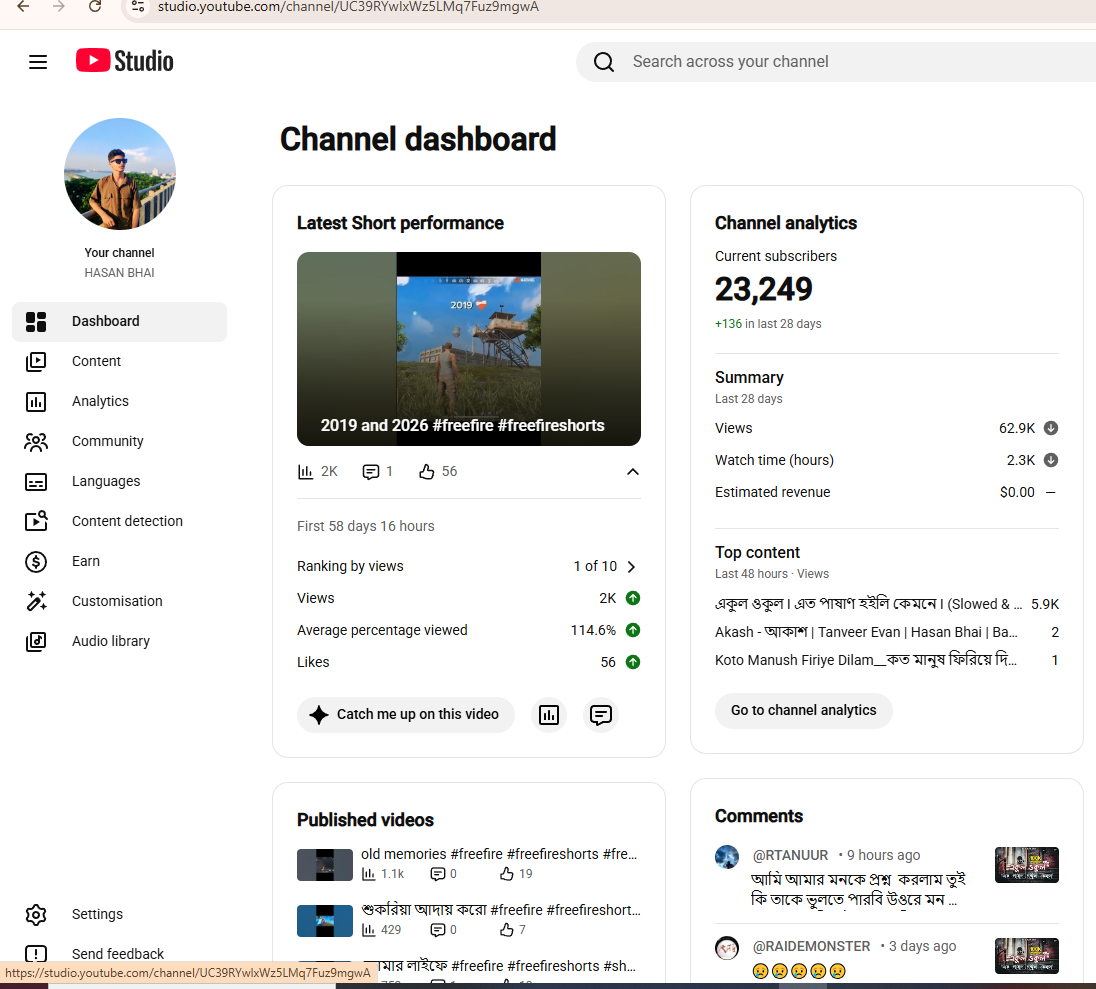Click views icon showing 1.1k on 'old memories'

(x=368, y=874)
